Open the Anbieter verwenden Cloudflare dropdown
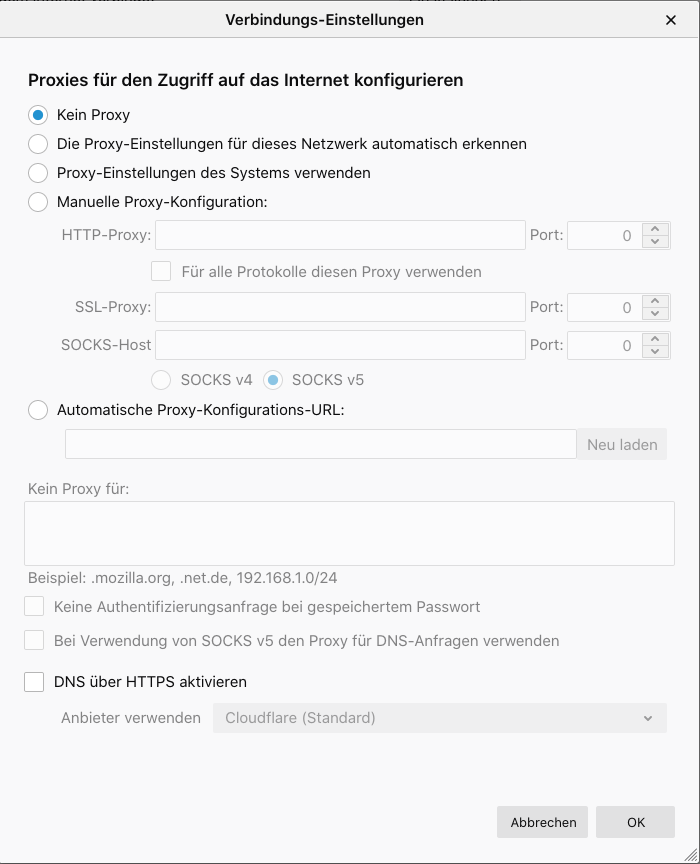 tap(439, 718)
